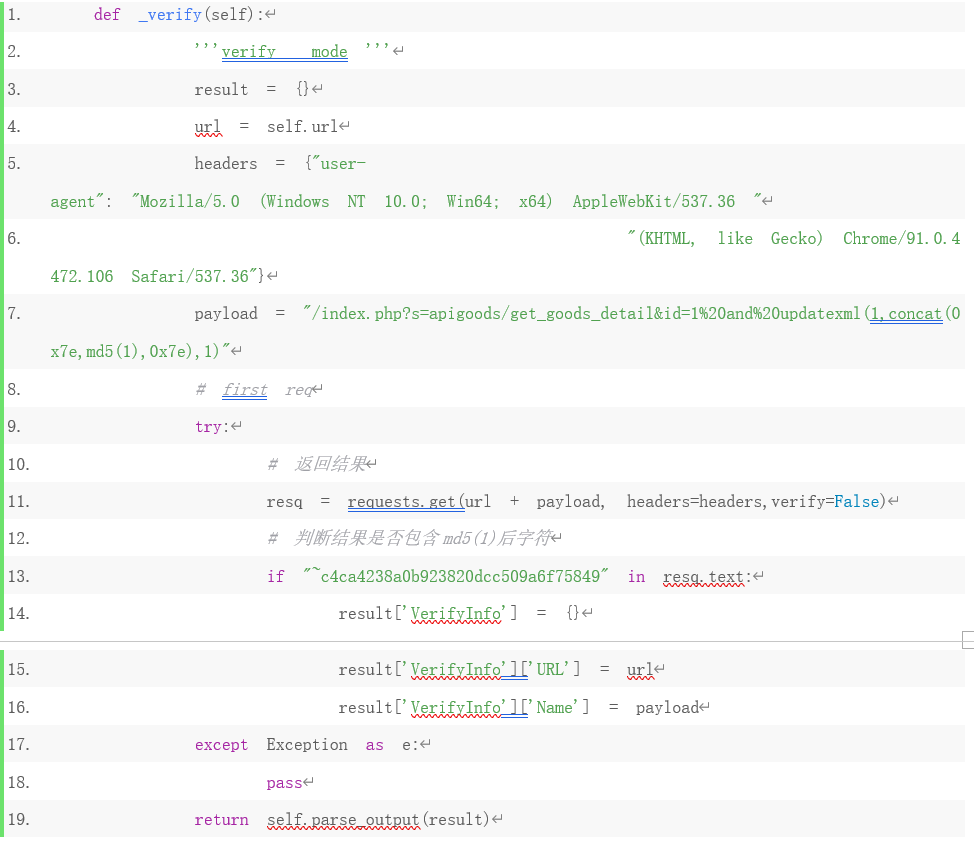Click line number 15
Viewport: 974px width, 844px height.
pos(19,669)
